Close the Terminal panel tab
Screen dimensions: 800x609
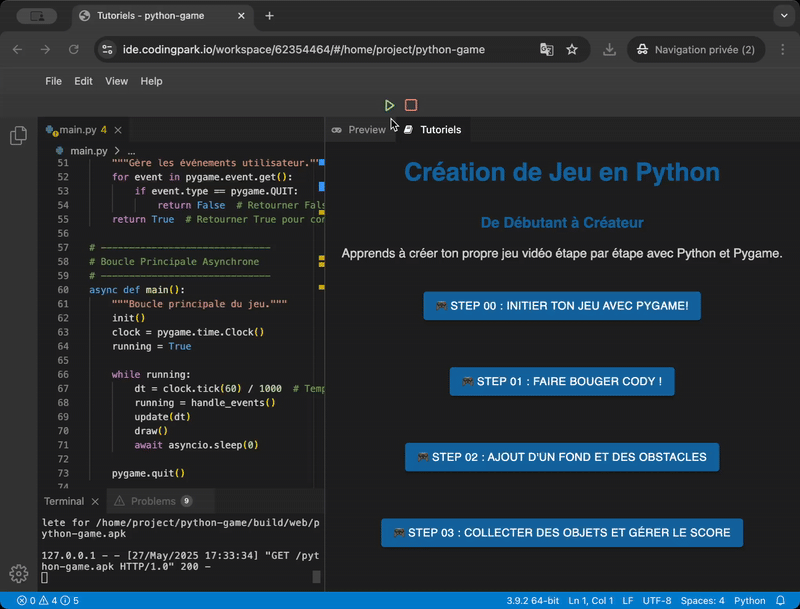[96, 501]
